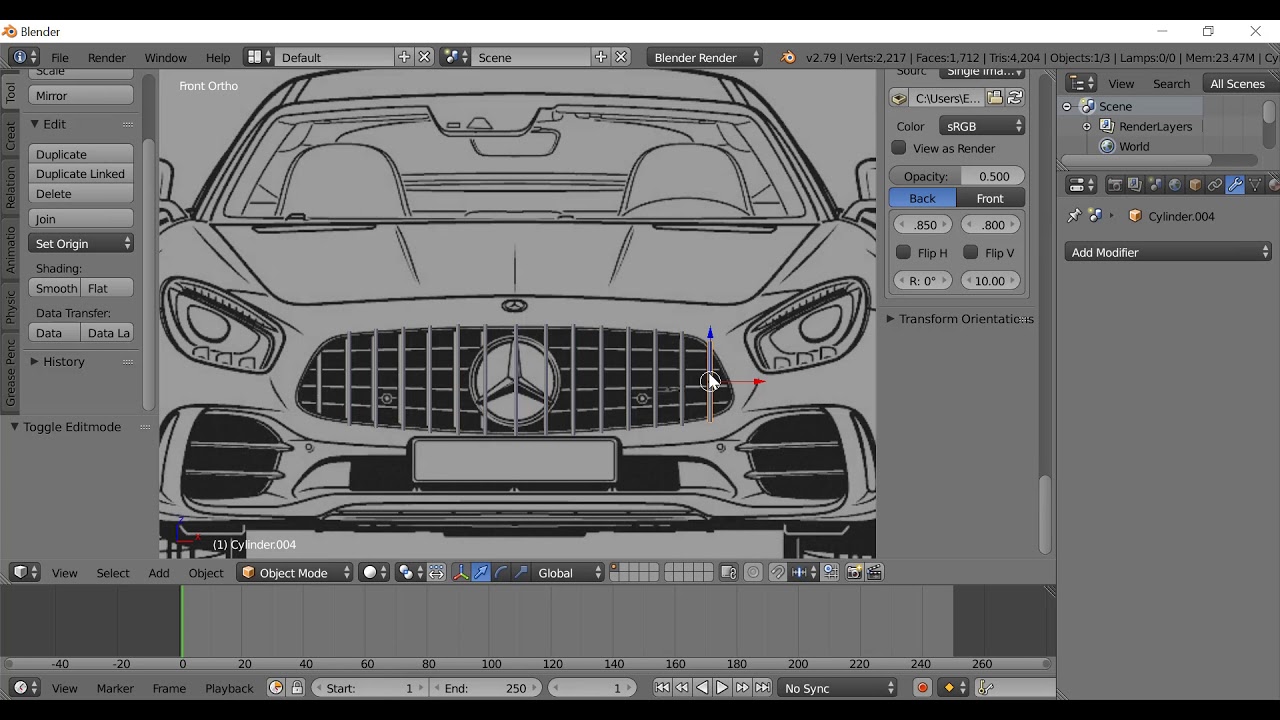Enable the Flip V checkbox

(970, 253)
